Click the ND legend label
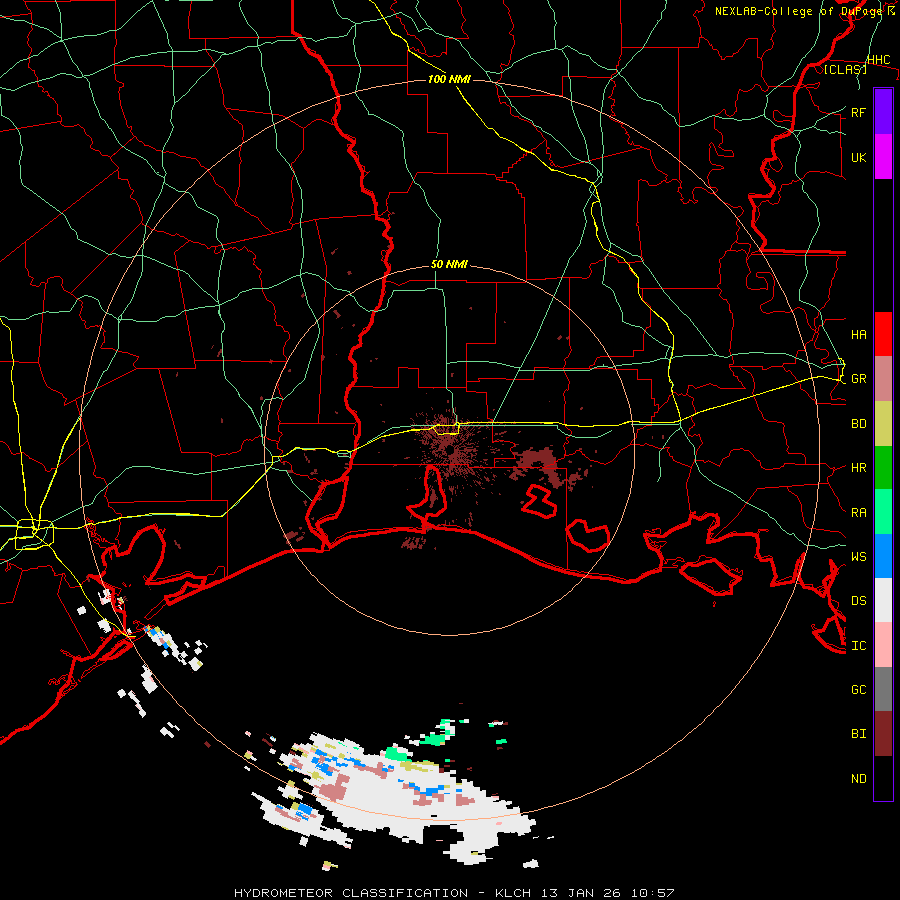 click(x=859, y=779)
